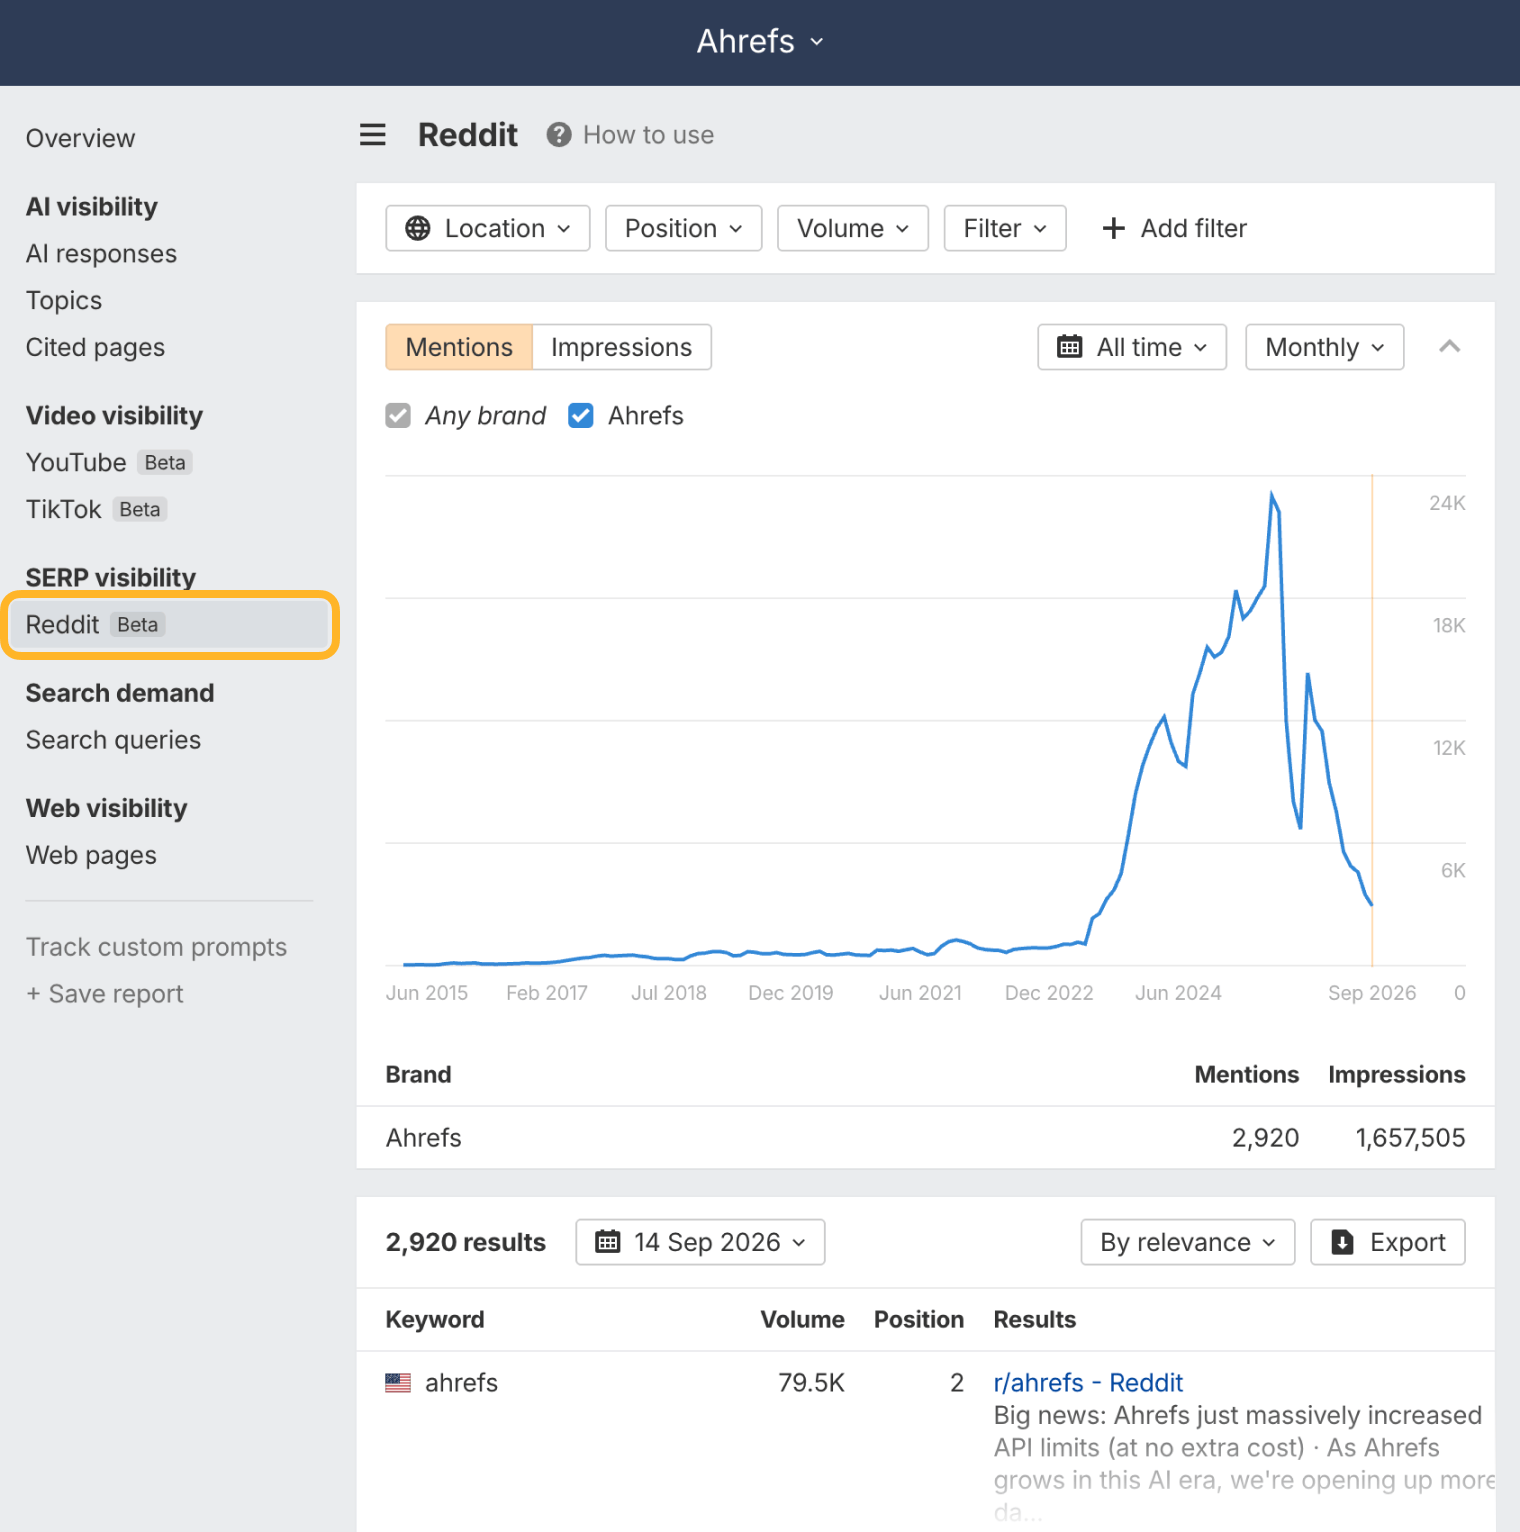Open the hamburger menu next to Reddit
Viewport: 1520px width, 1532px height.
(372, 135)
